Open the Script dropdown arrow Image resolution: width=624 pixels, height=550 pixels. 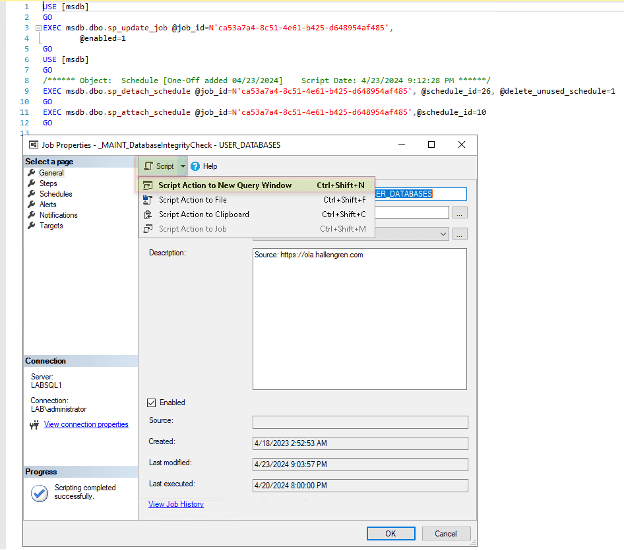tap(182, 166)
